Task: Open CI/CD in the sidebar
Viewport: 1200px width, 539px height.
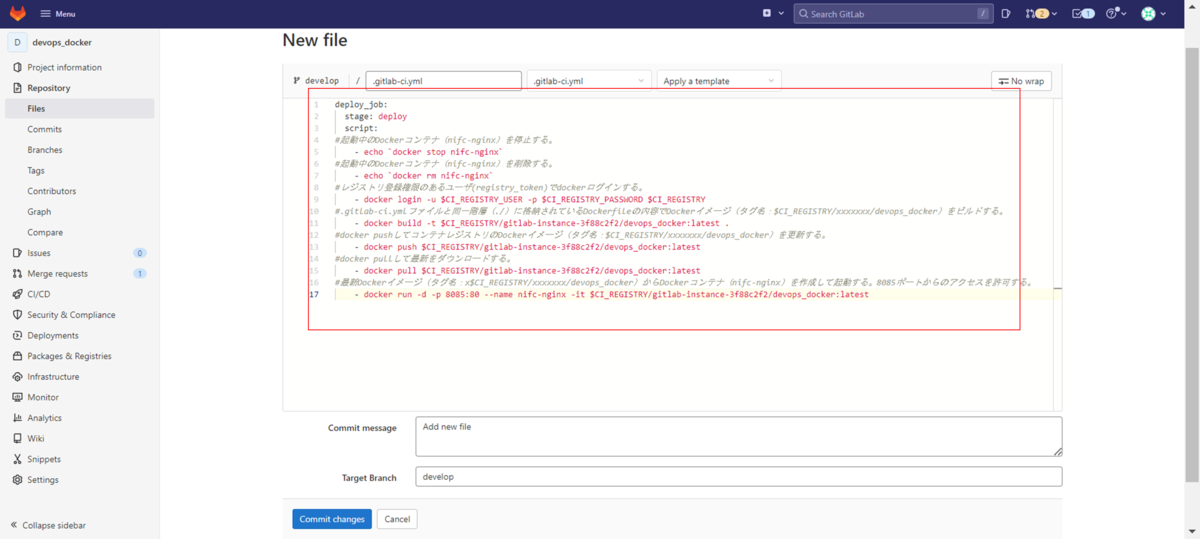Action: point(39,294)
